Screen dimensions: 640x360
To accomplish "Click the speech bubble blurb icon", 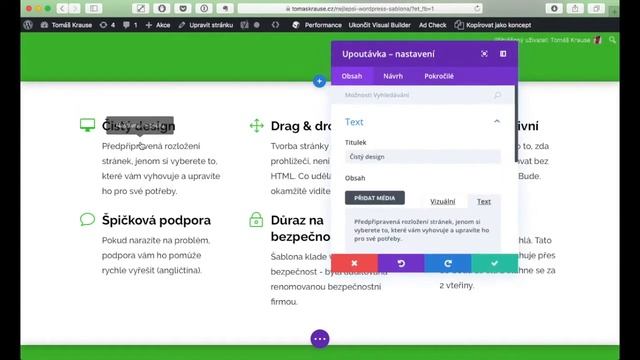I will tap(87, 219).
